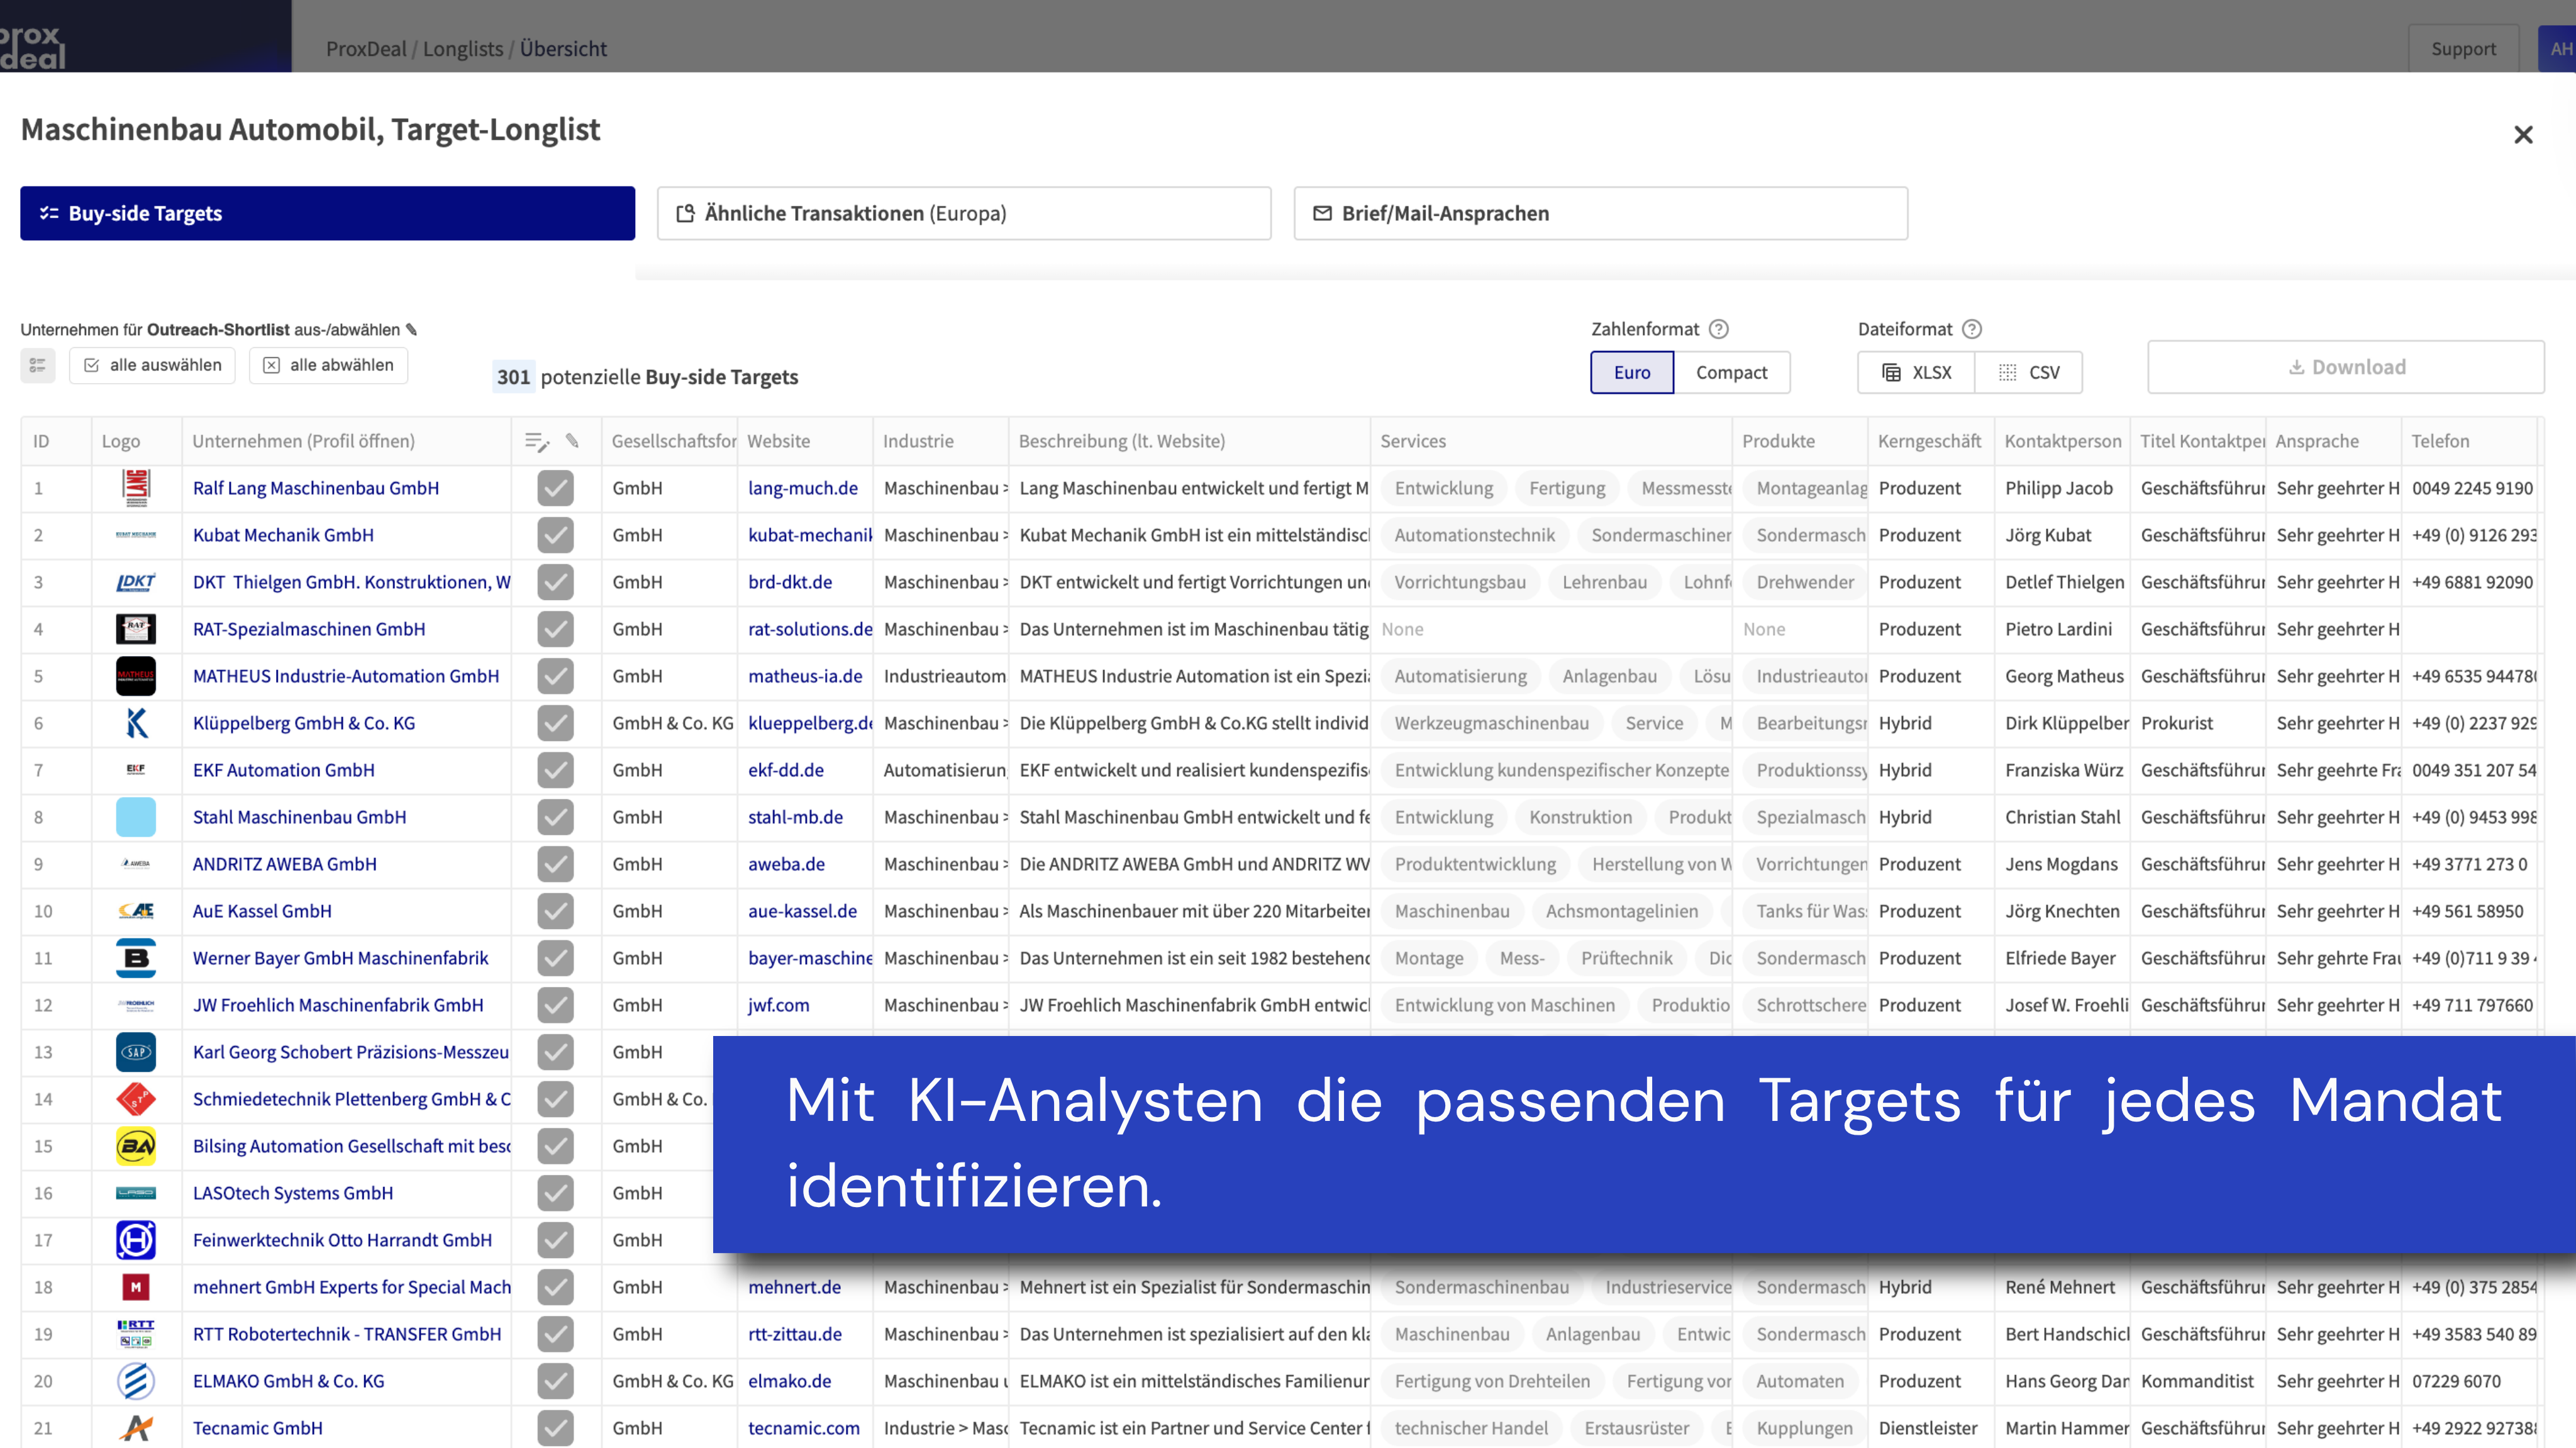Toggle checkbox for JW Froehlich Maschinenfabrik

pyautogui.click(x=556, y=1005)
